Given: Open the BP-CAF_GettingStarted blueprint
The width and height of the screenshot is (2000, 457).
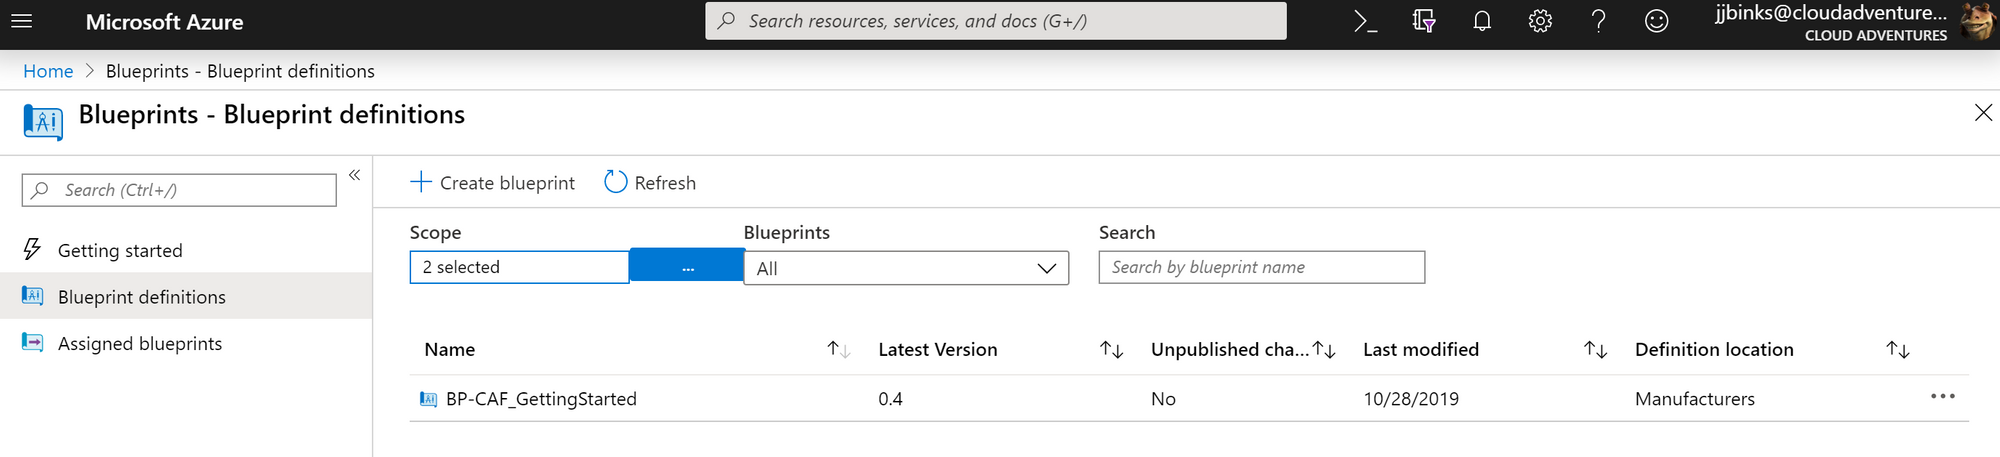Looking at the screenshot, I should pos(541,399).
